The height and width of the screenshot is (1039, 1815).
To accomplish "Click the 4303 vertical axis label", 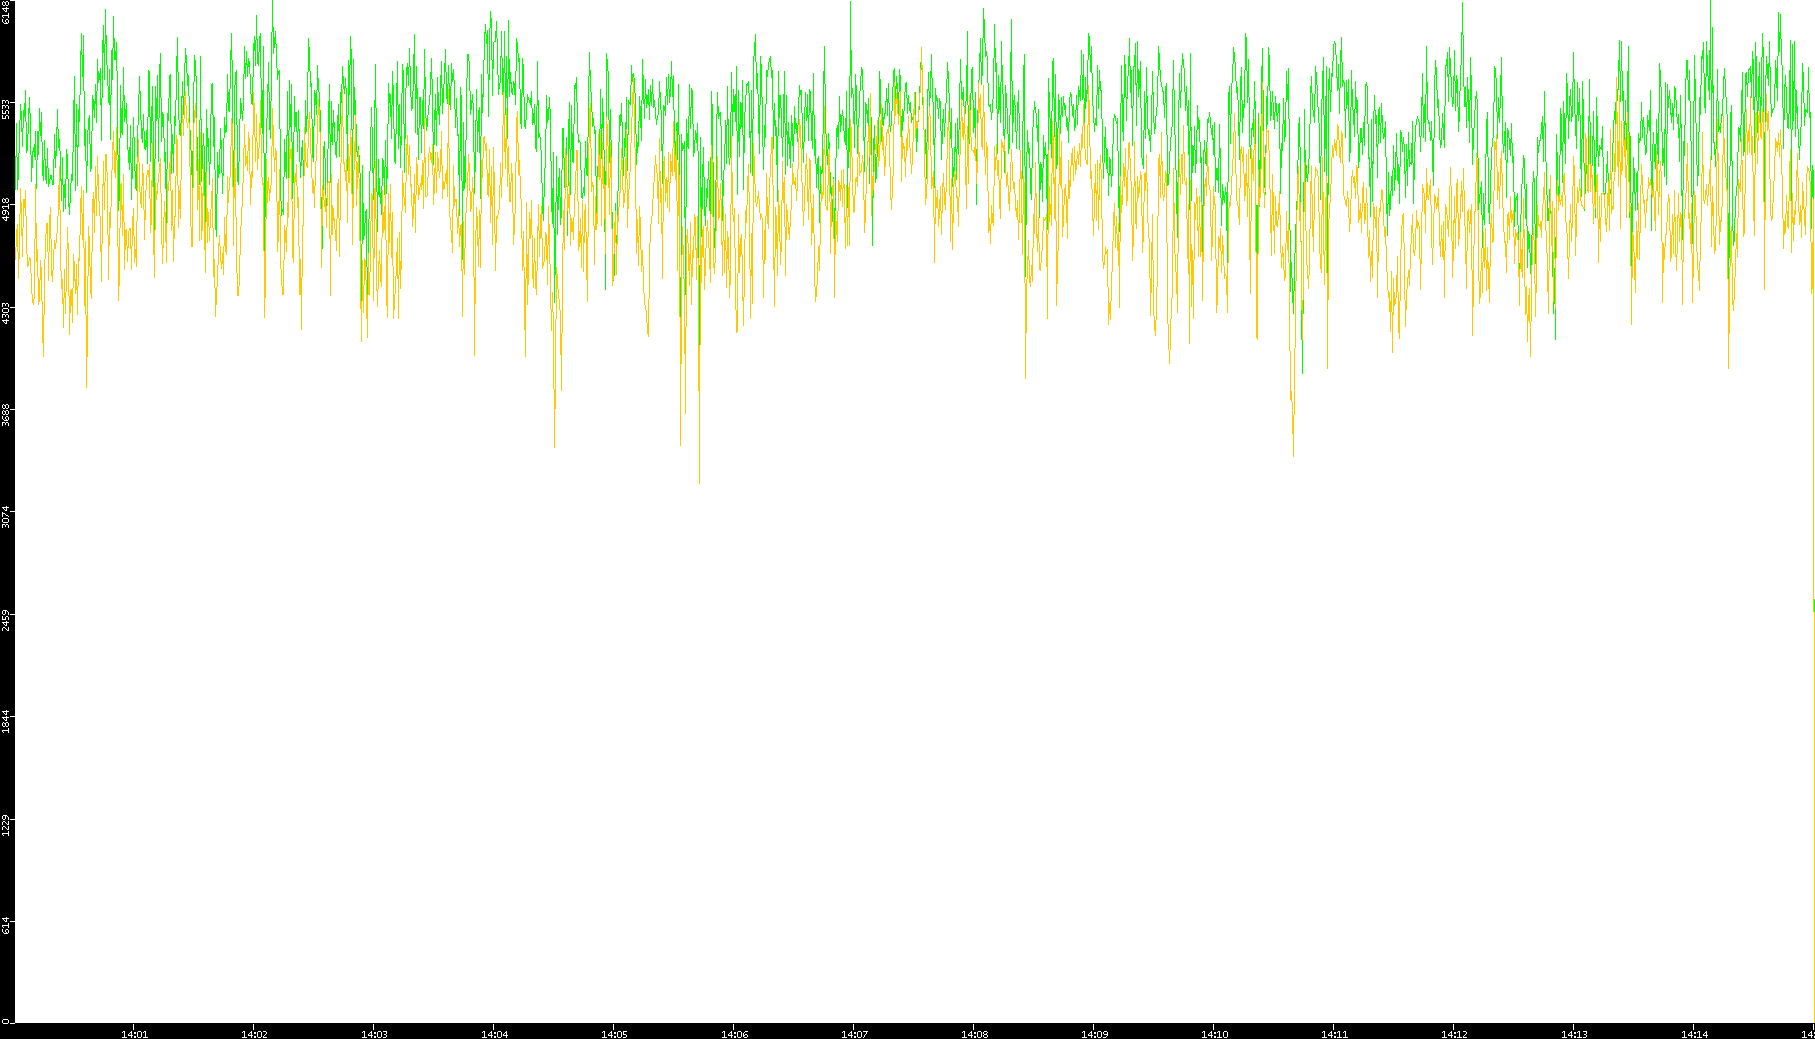I will coord(6,313).
